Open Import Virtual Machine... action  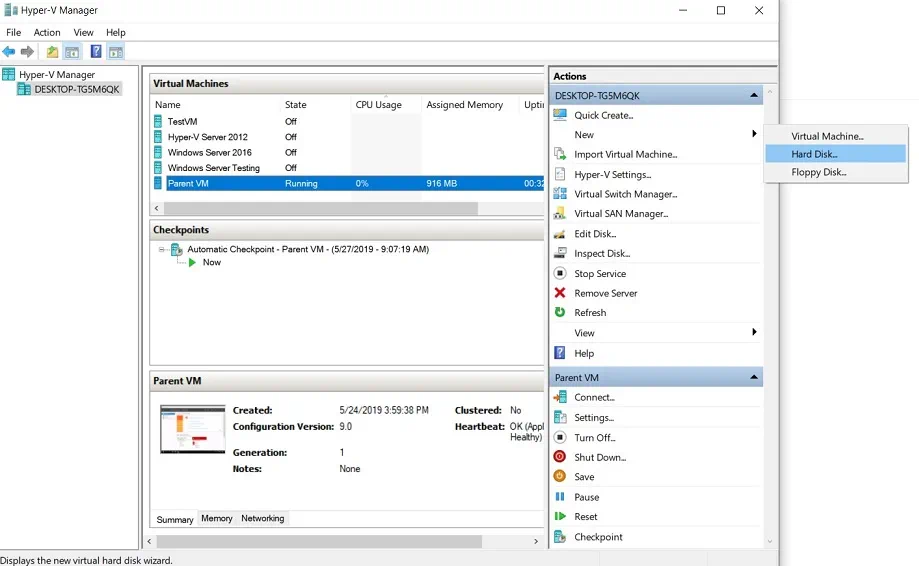[625, 155]
